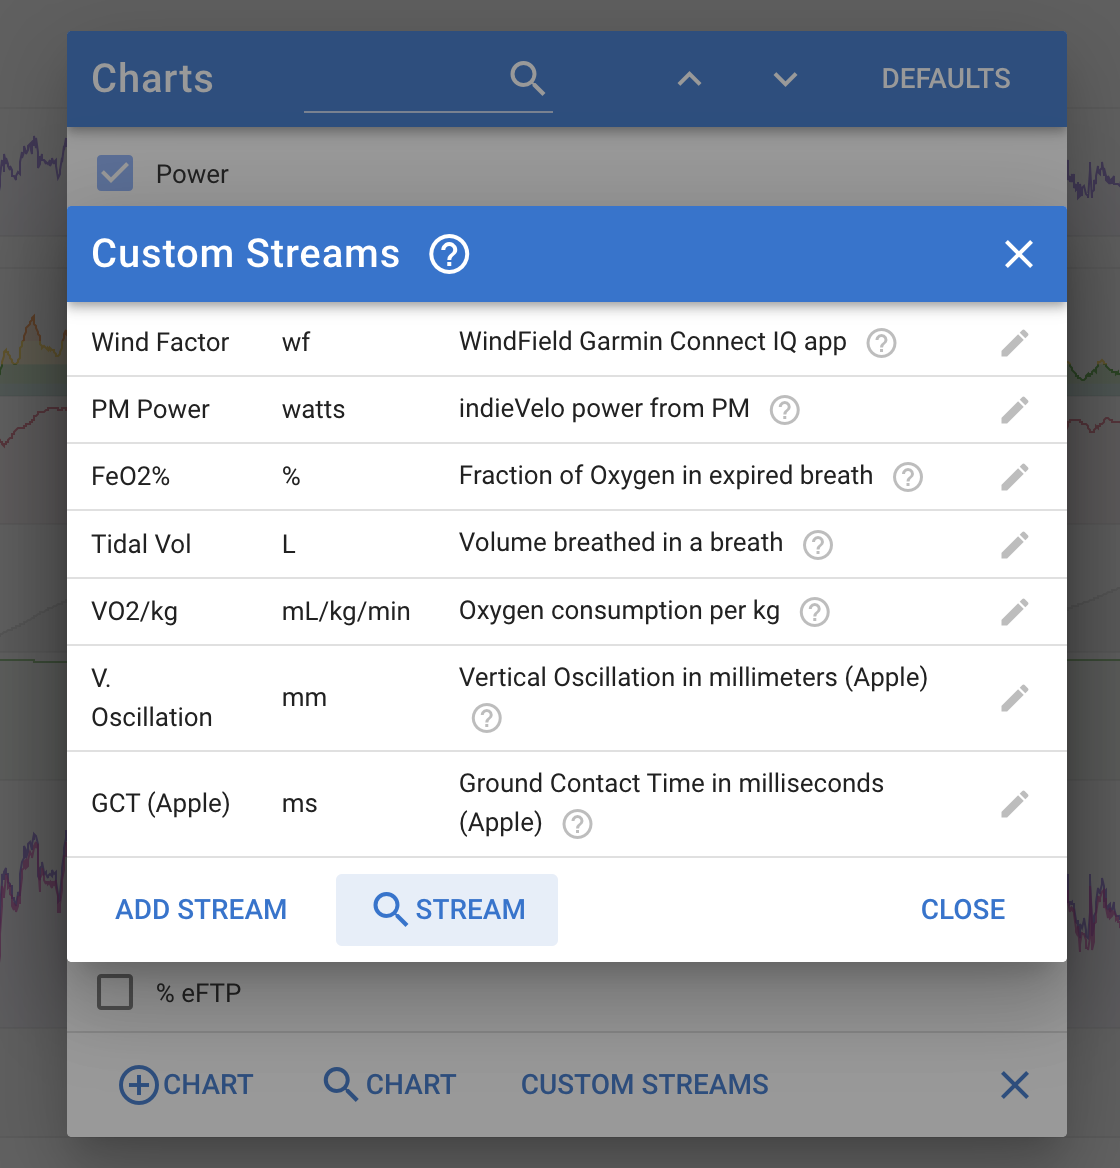Show help for Fraction of Oxygen description
Screen dimensions: 1120x1168
coord(908,477)
